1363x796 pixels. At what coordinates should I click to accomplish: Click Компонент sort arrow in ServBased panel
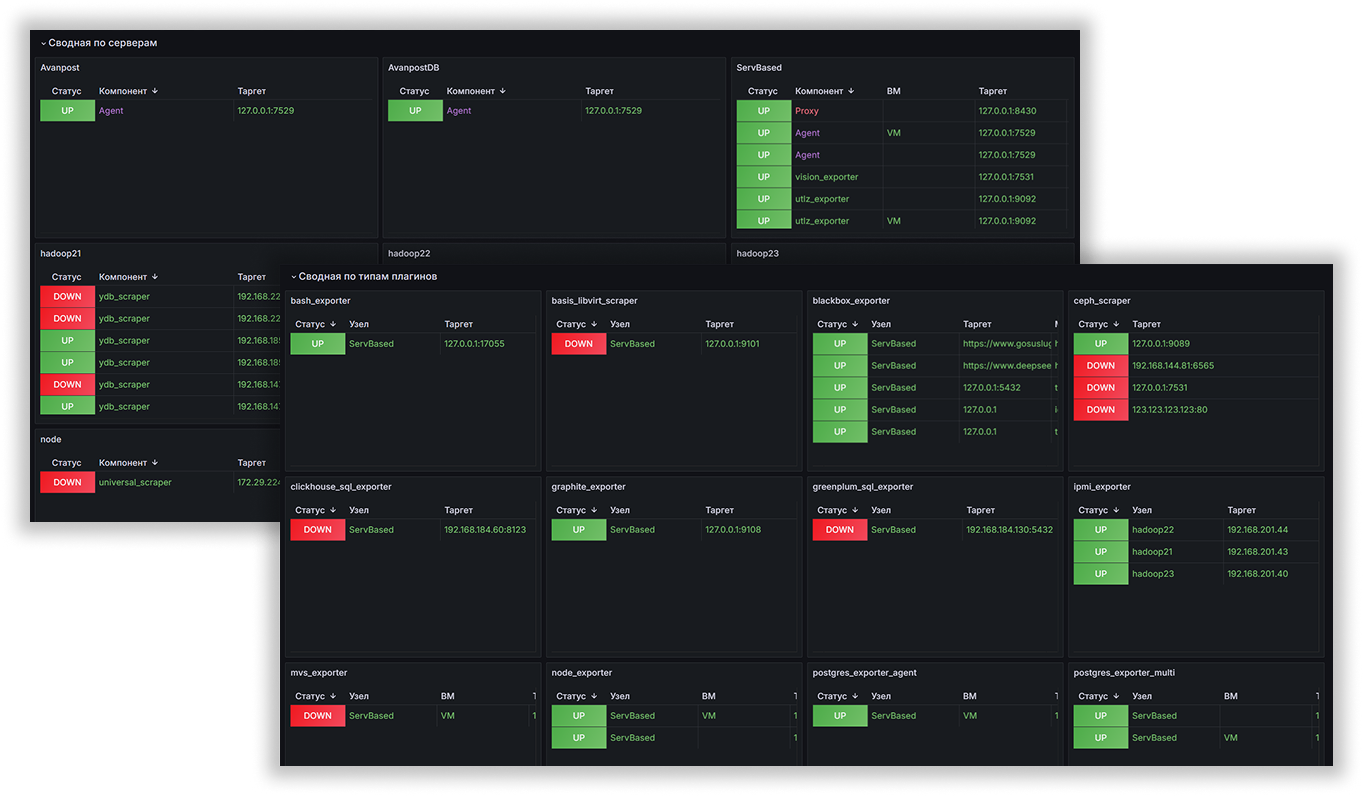tap(851, 91)
